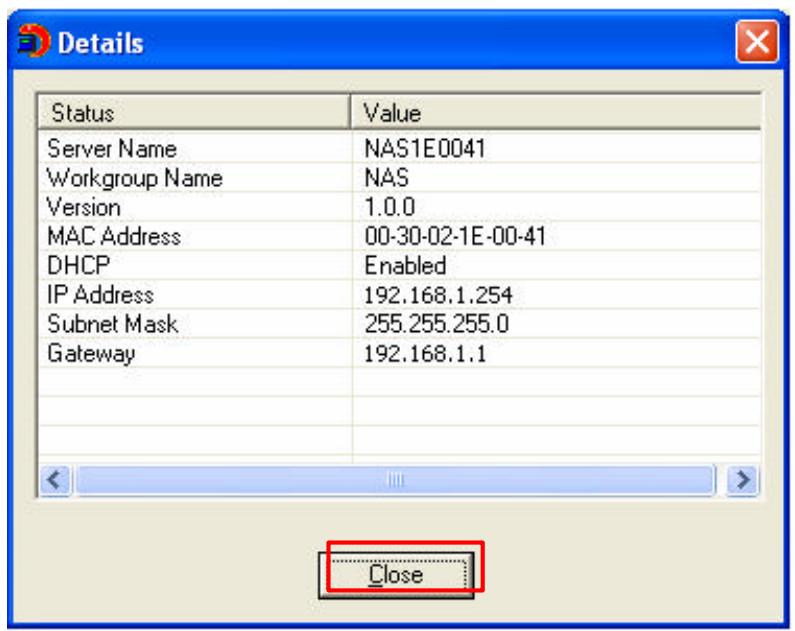Click the value NAS1E0041

[425, 149]
